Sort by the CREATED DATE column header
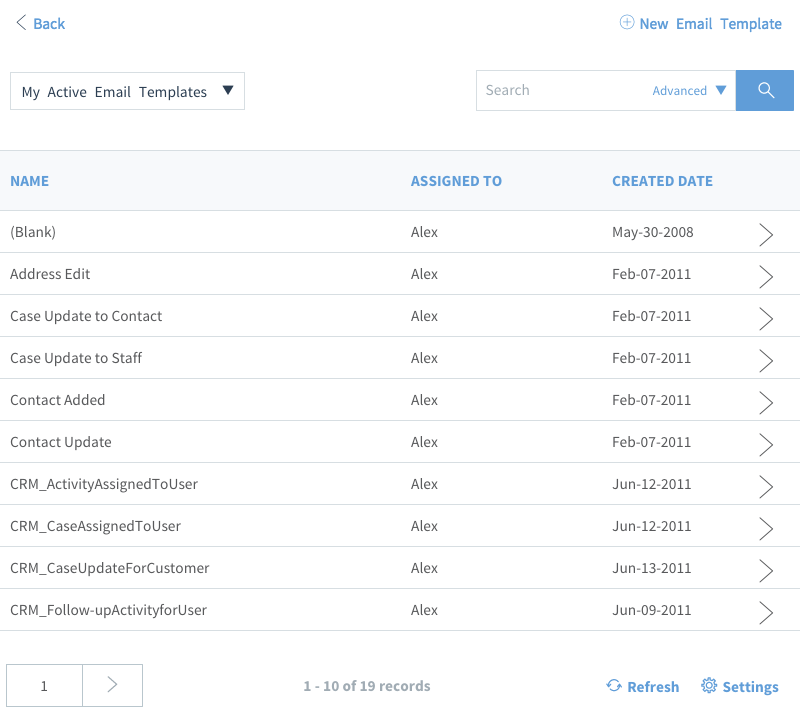Image resolution: width=800 pixels, height=714 pixels. click(x=662, y=181)
